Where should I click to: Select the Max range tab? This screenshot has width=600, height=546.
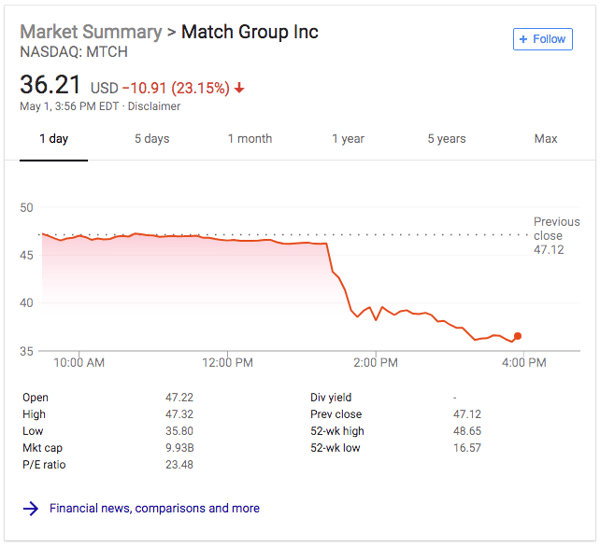545,139
